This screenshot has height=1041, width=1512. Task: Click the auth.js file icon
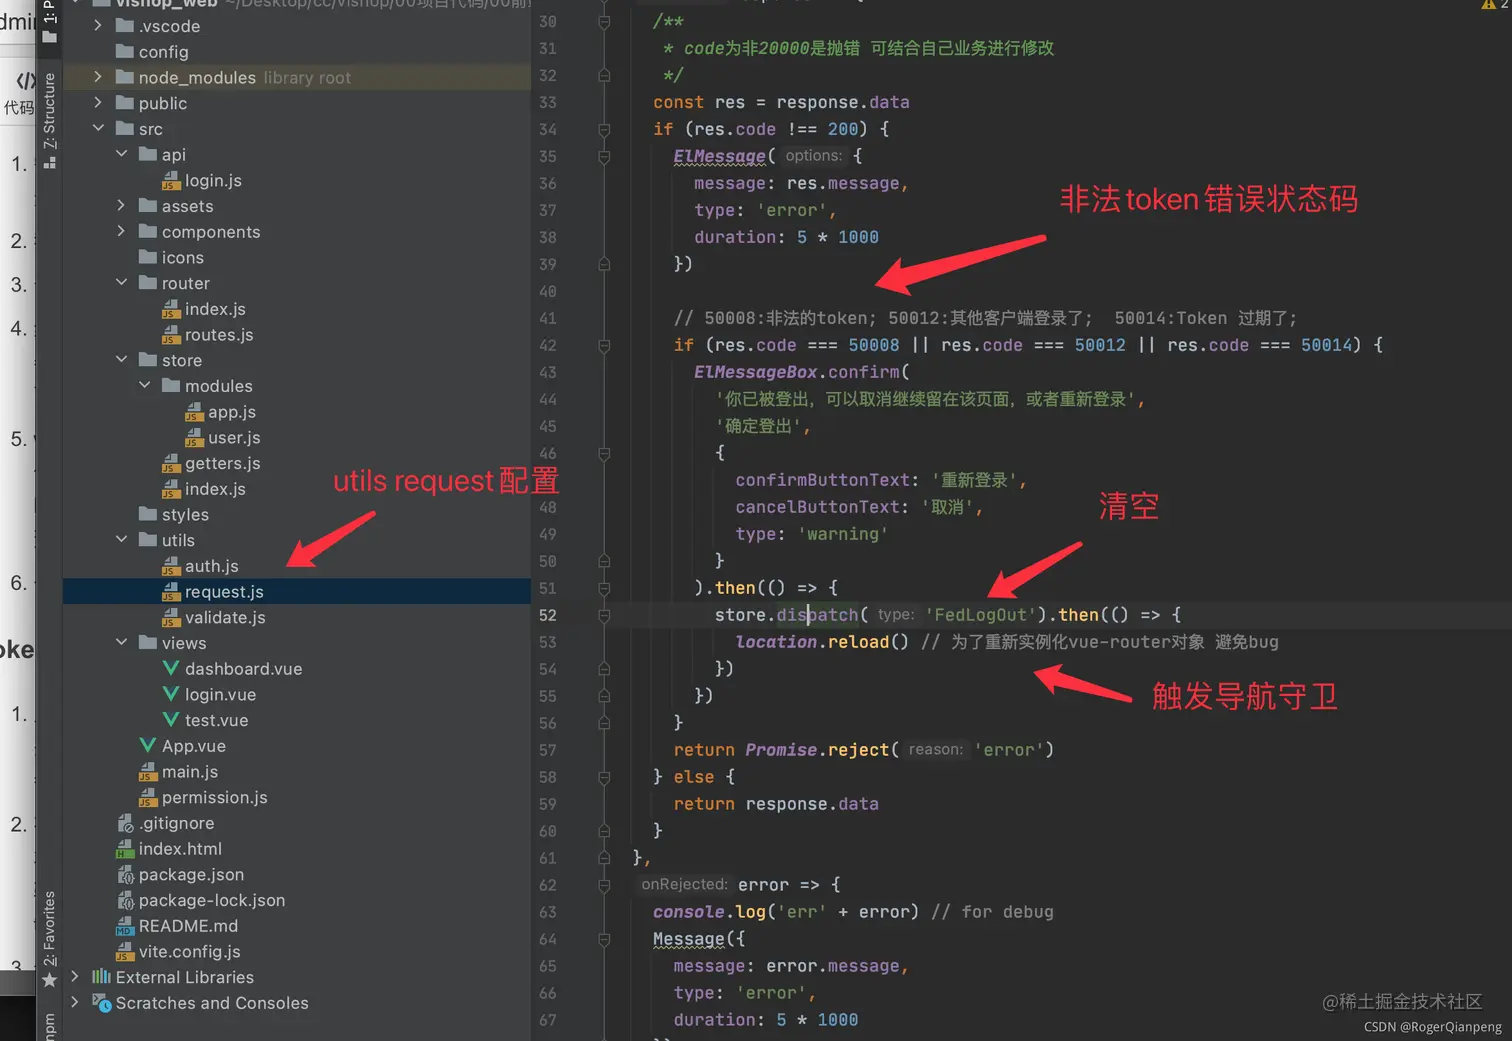tap(171, 566)
